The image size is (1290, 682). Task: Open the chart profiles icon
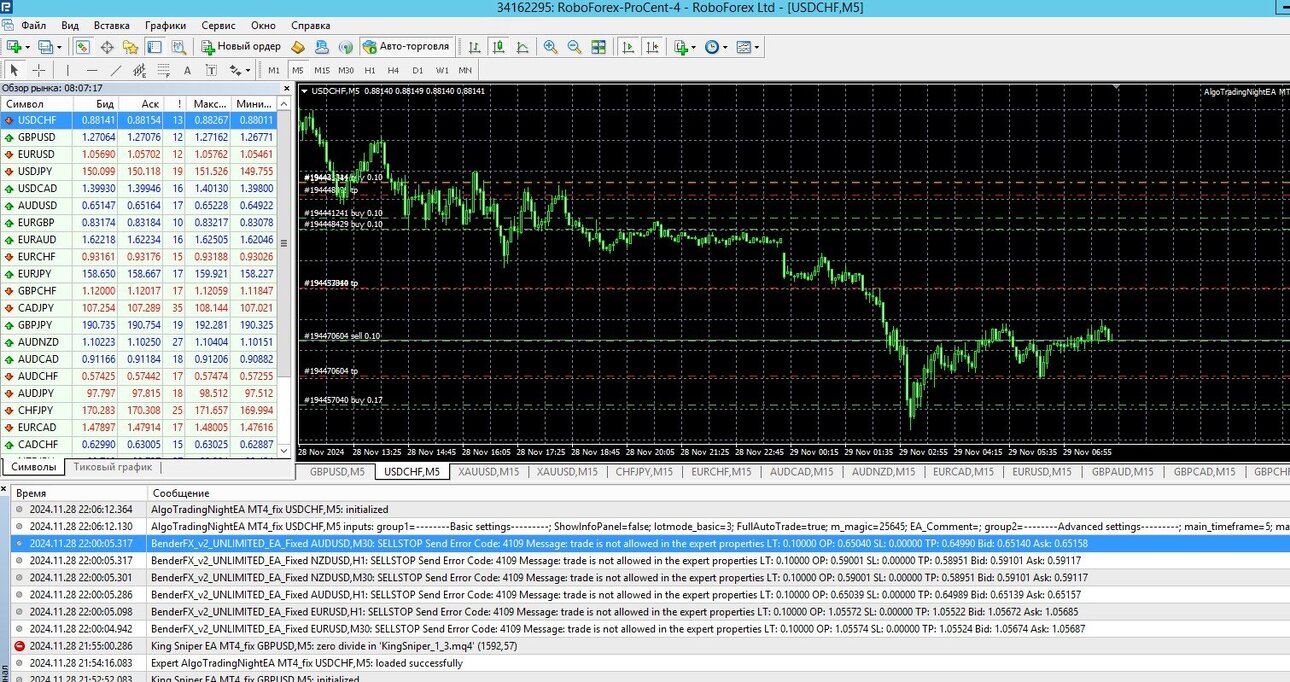click(46, 47)
